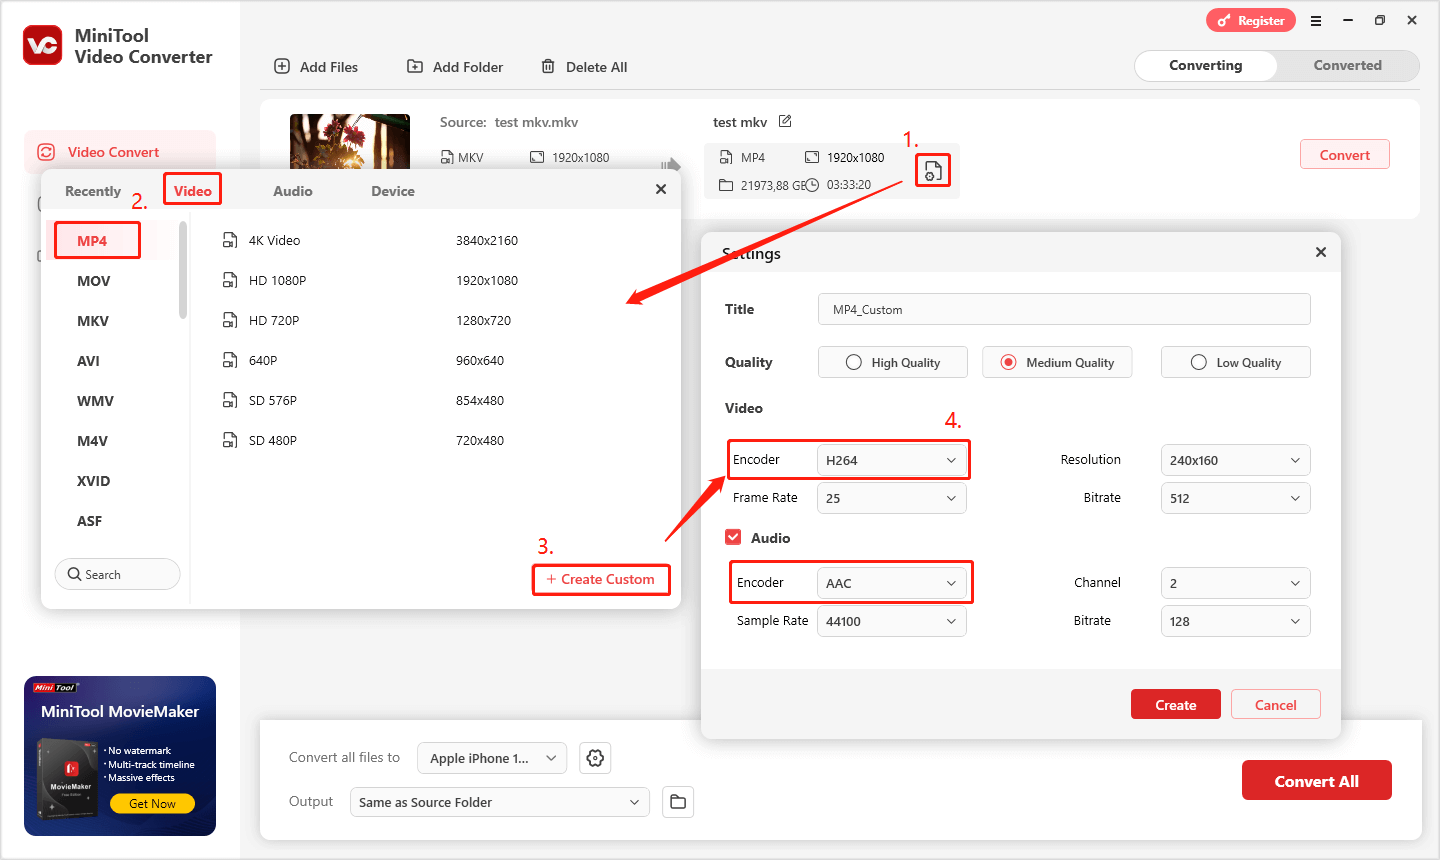Open the video Encoder H264 dropdown
This screenshot has height=860, width=1440.
point(892,460)
